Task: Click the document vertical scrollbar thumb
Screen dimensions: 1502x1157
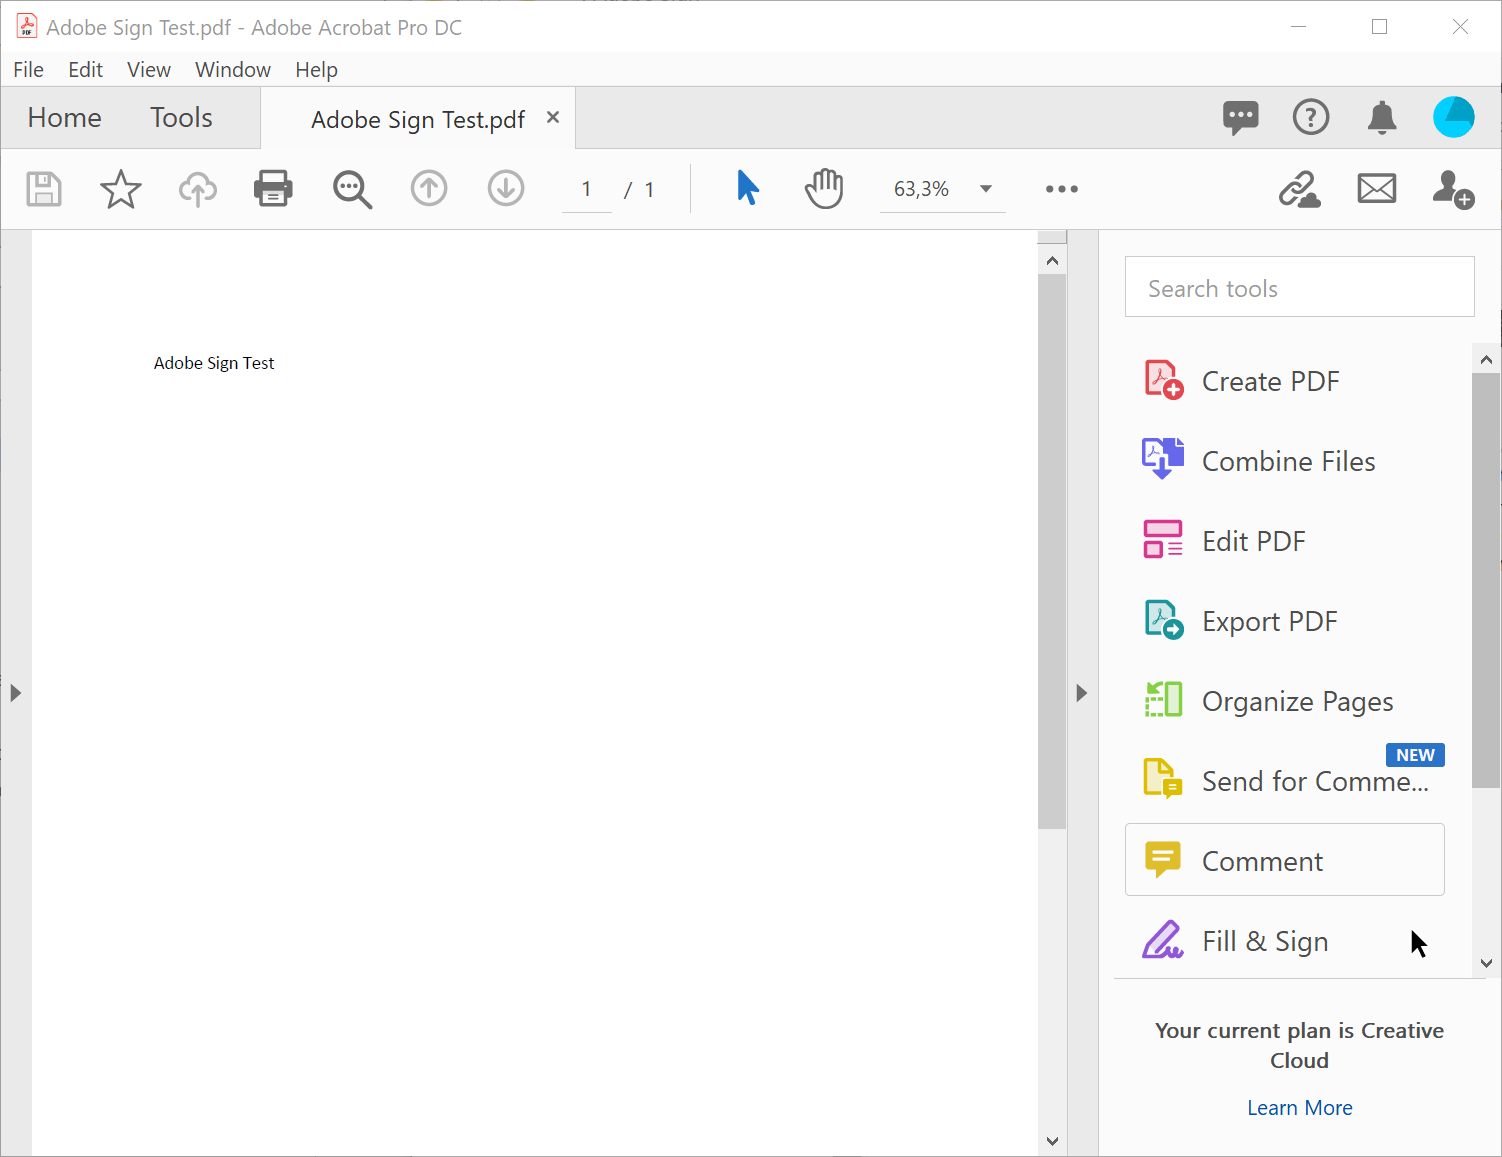Action: point(1052,552)
